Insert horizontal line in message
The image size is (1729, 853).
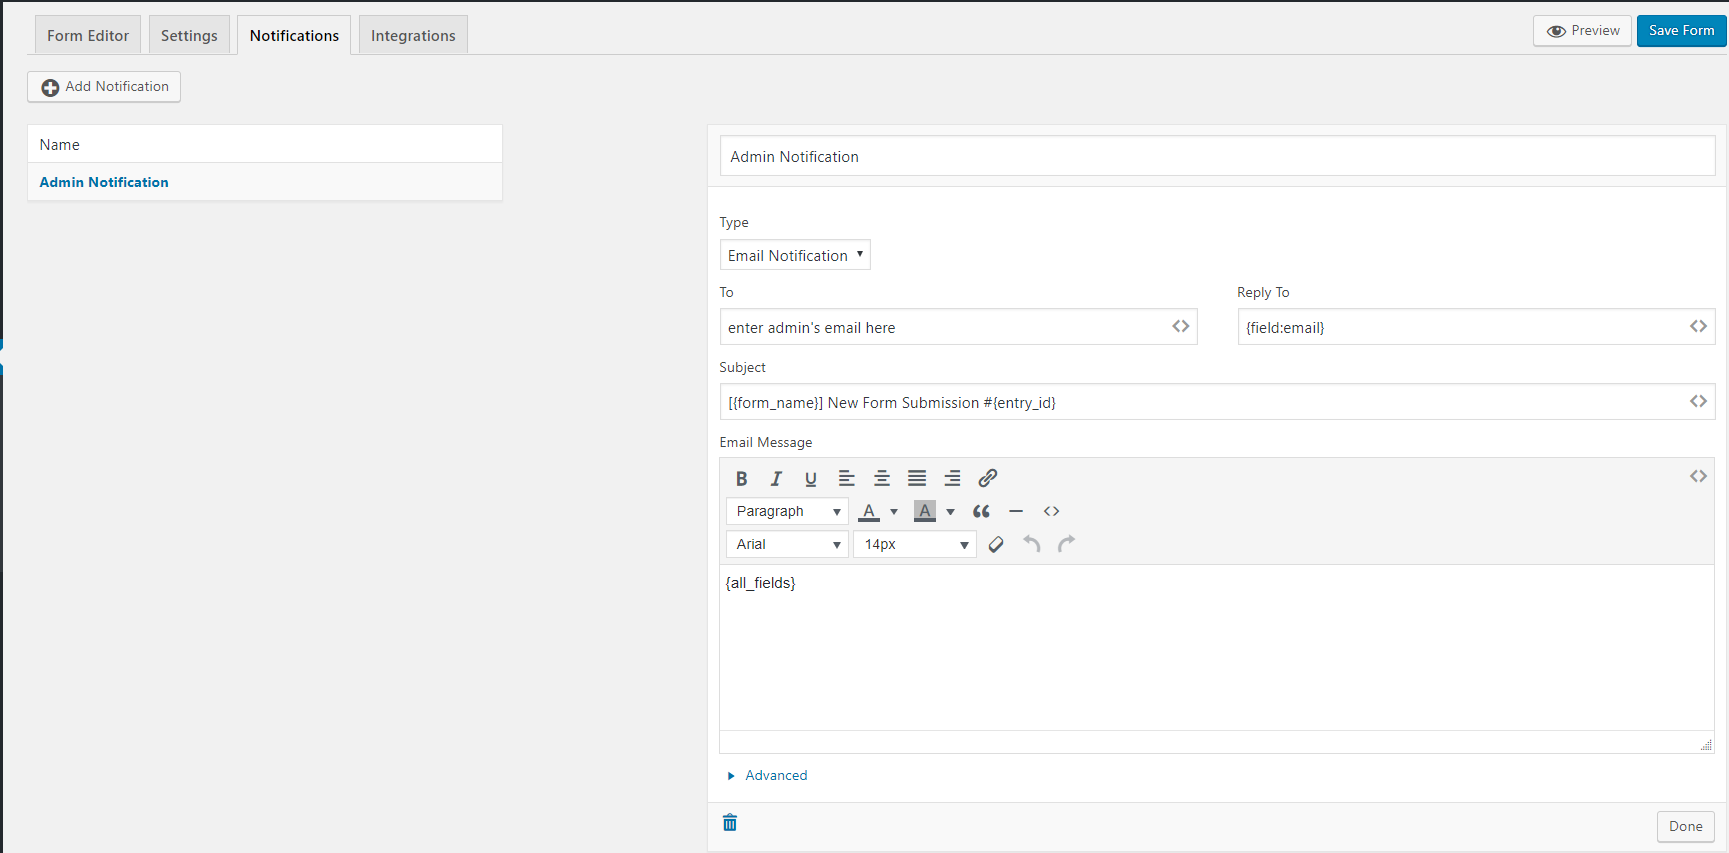(1016, 511)
